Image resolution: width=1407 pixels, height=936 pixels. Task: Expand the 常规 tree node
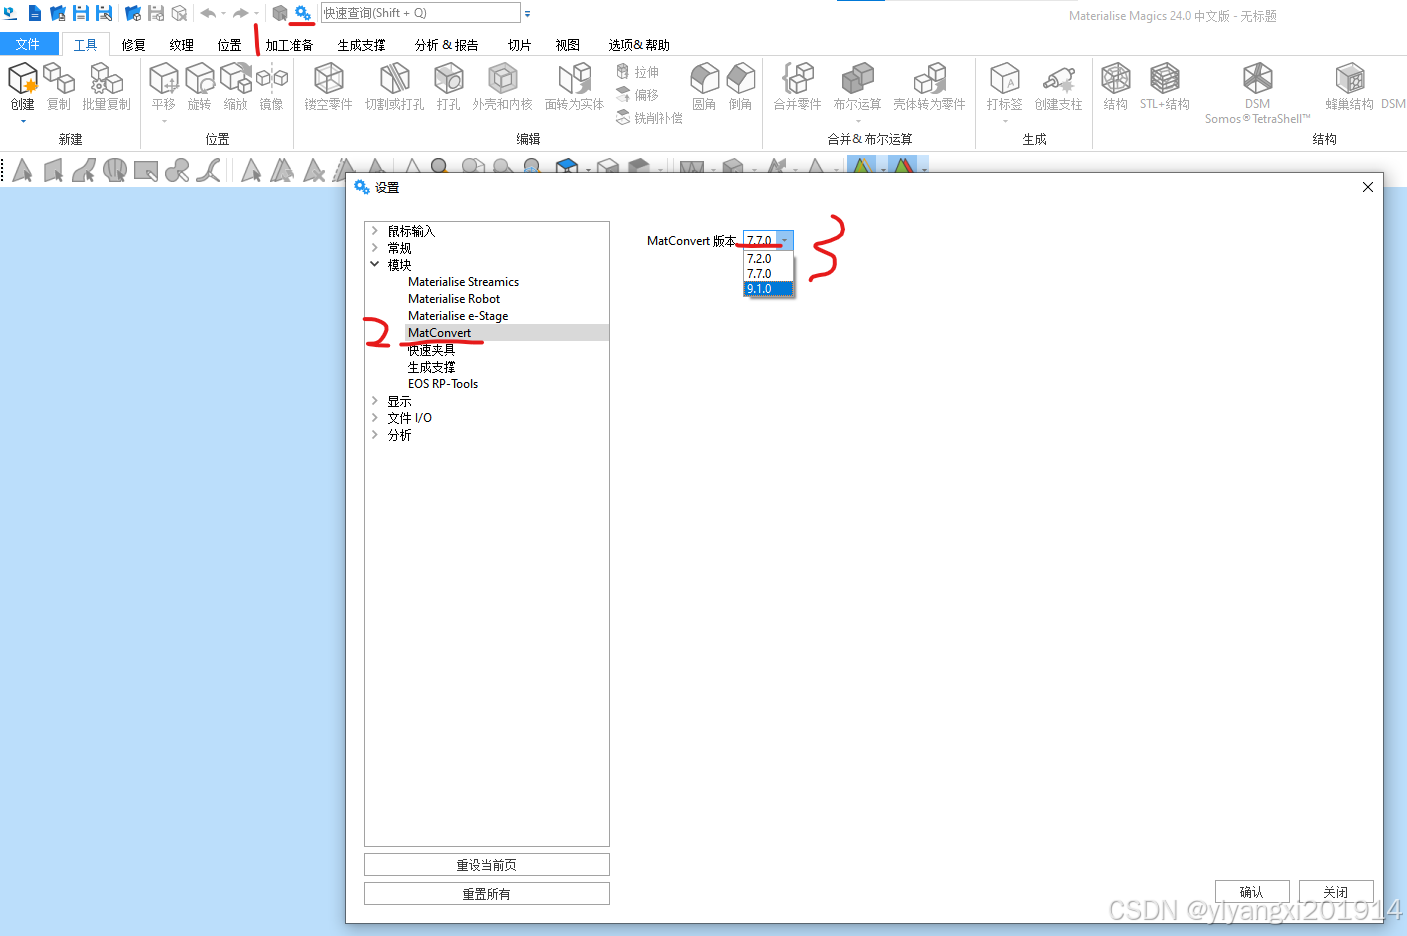[375, 248]
